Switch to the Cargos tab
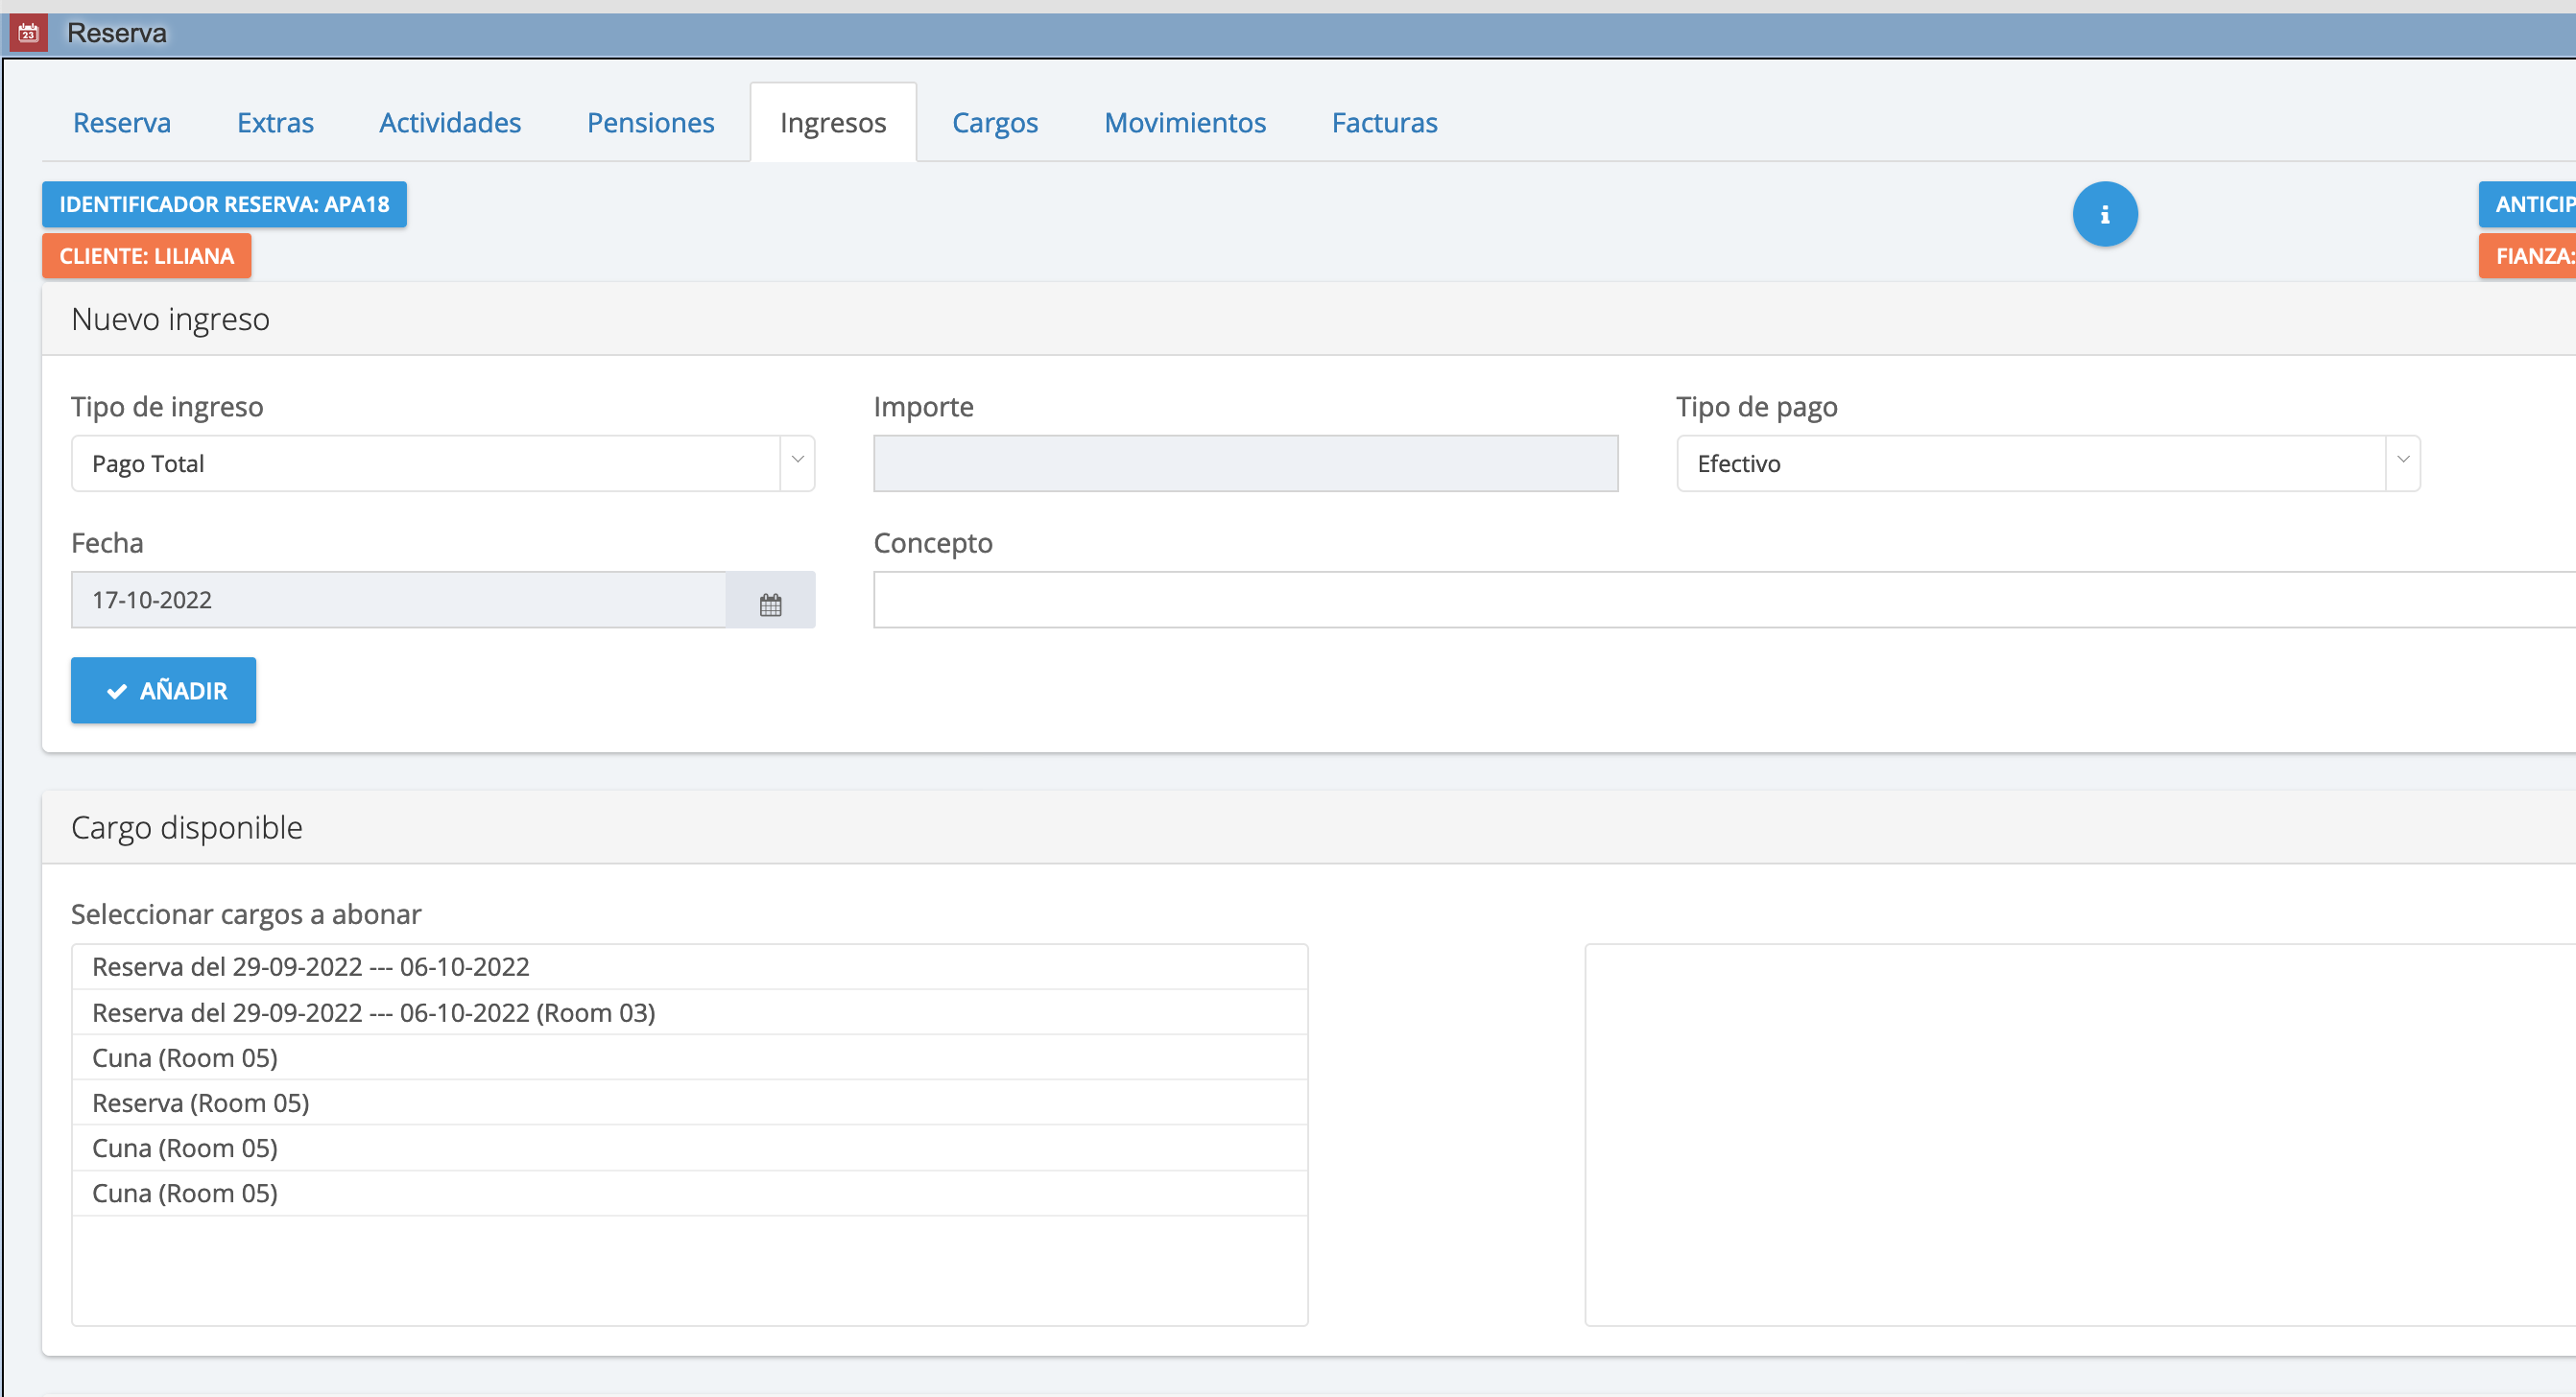 pos(994,123)
